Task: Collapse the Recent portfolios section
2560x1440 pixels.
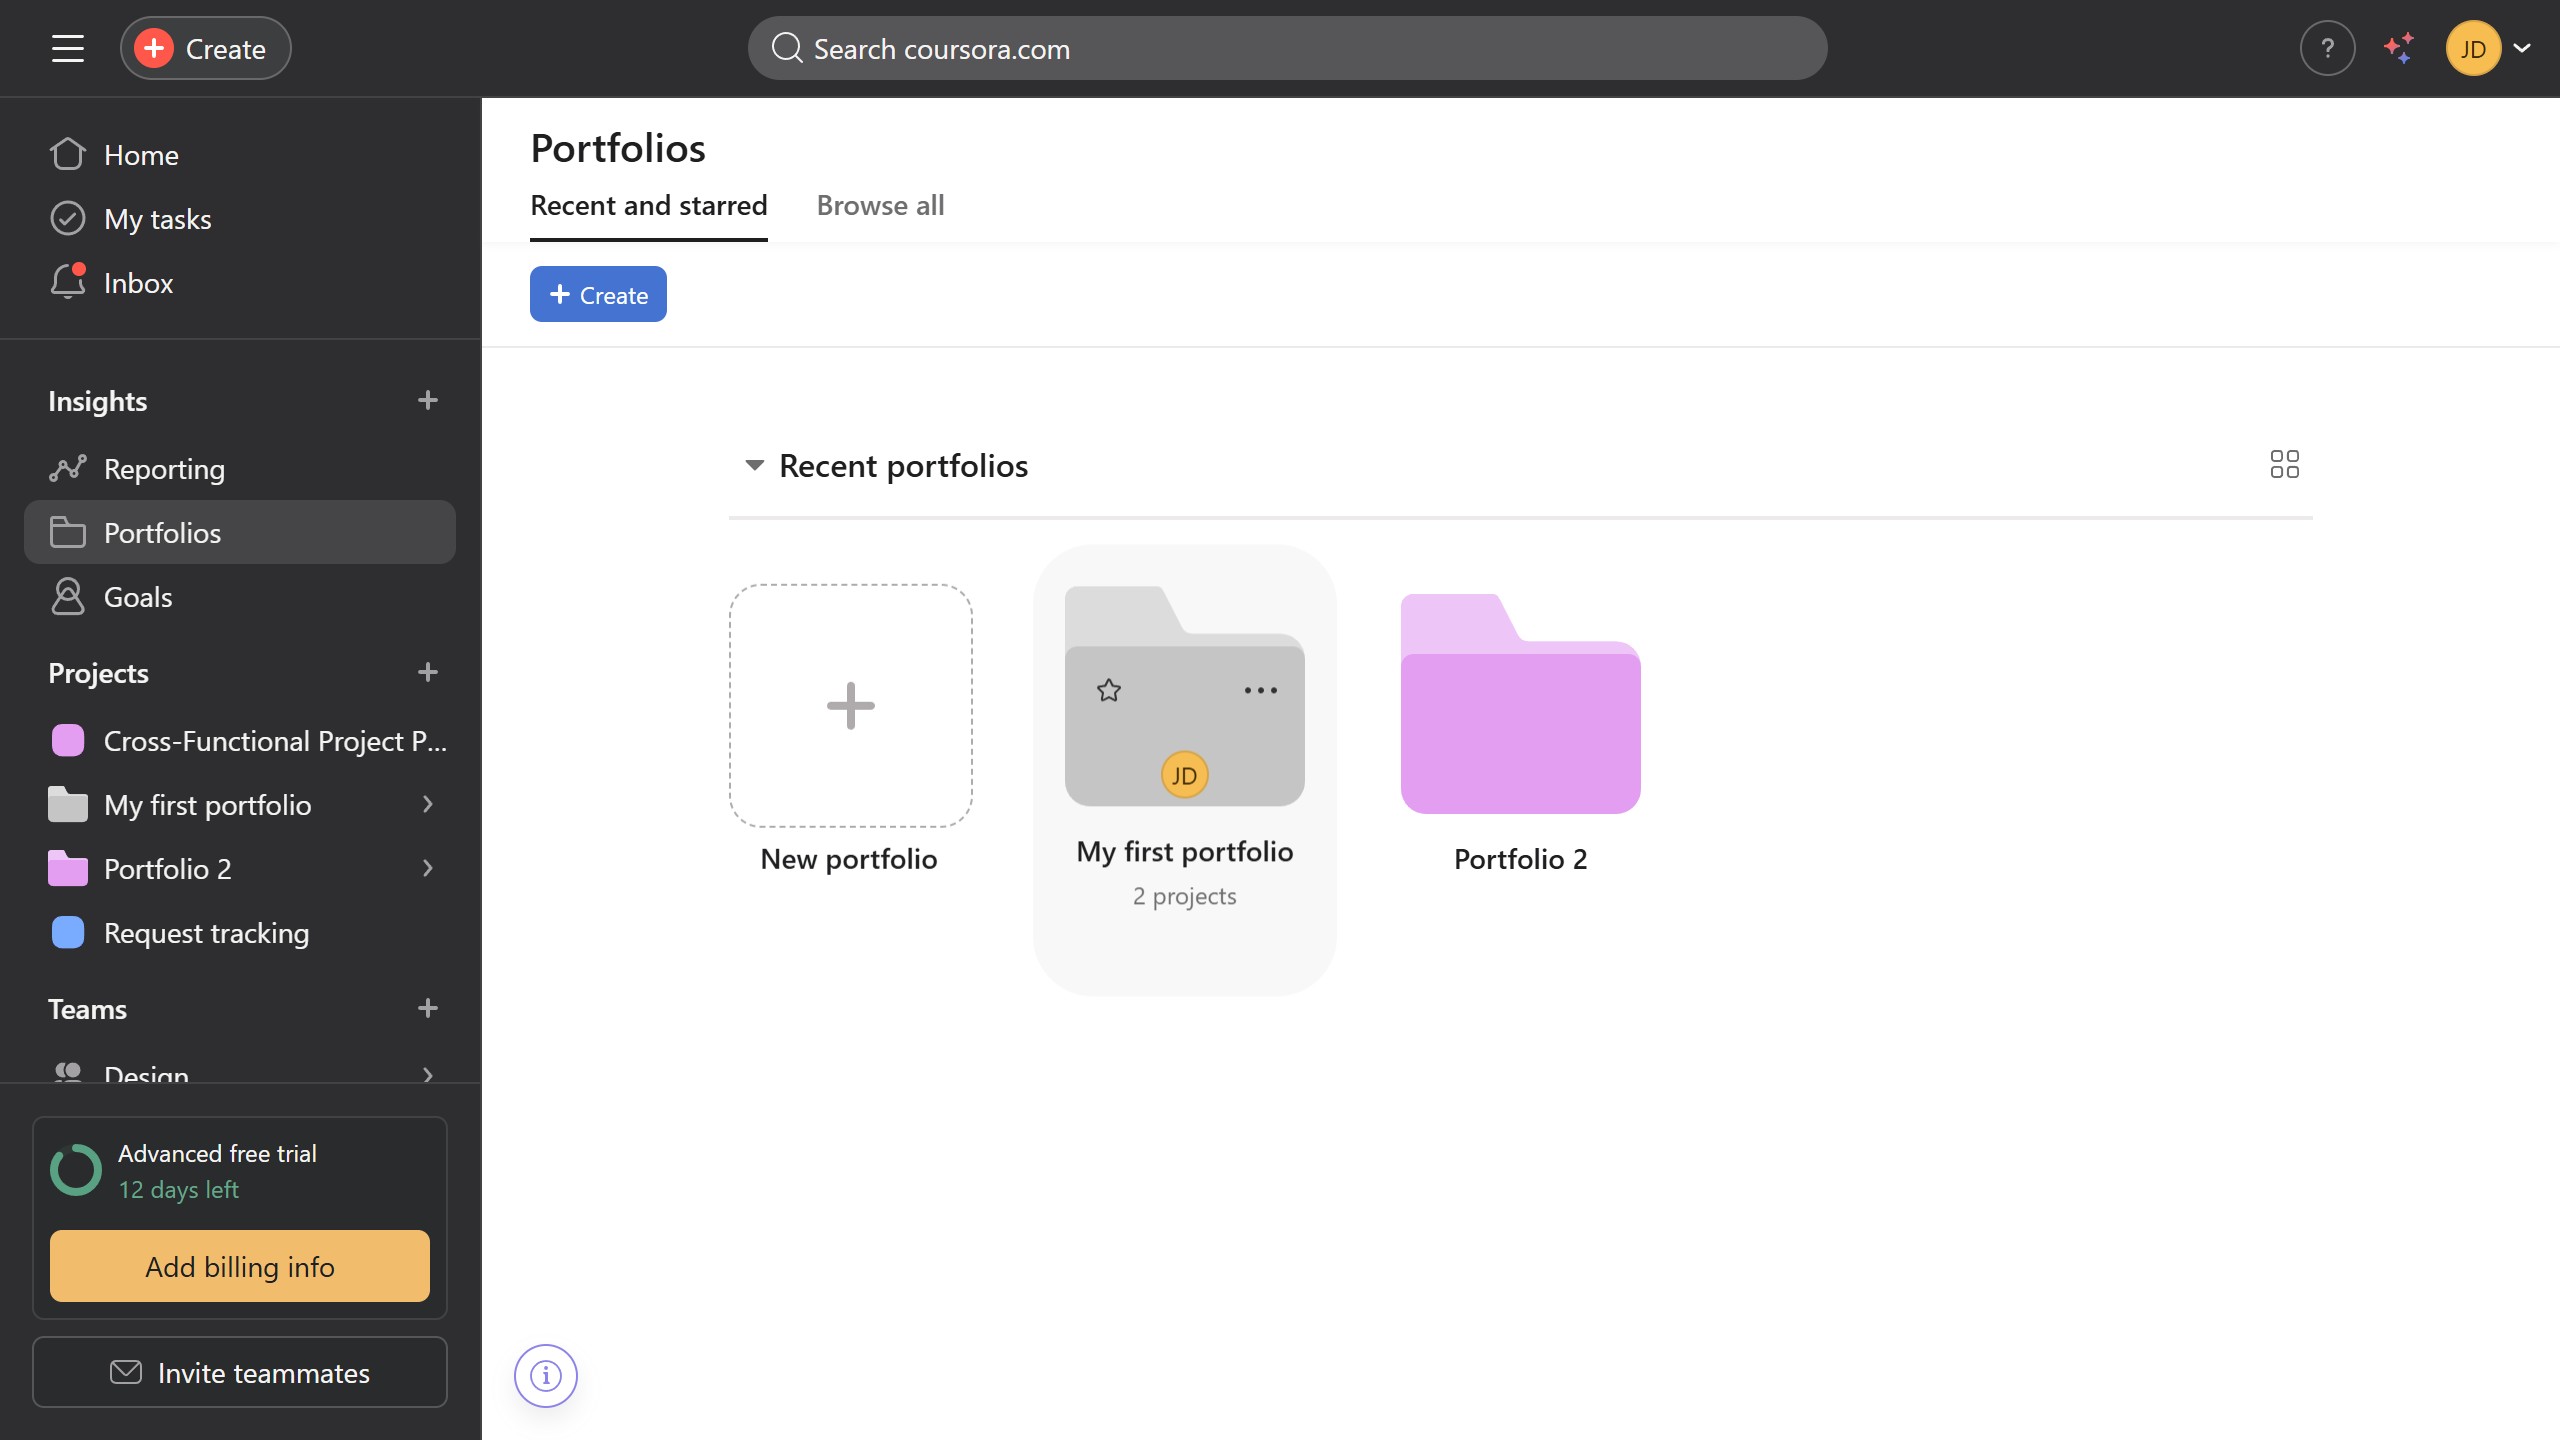Action: (755, 466)
